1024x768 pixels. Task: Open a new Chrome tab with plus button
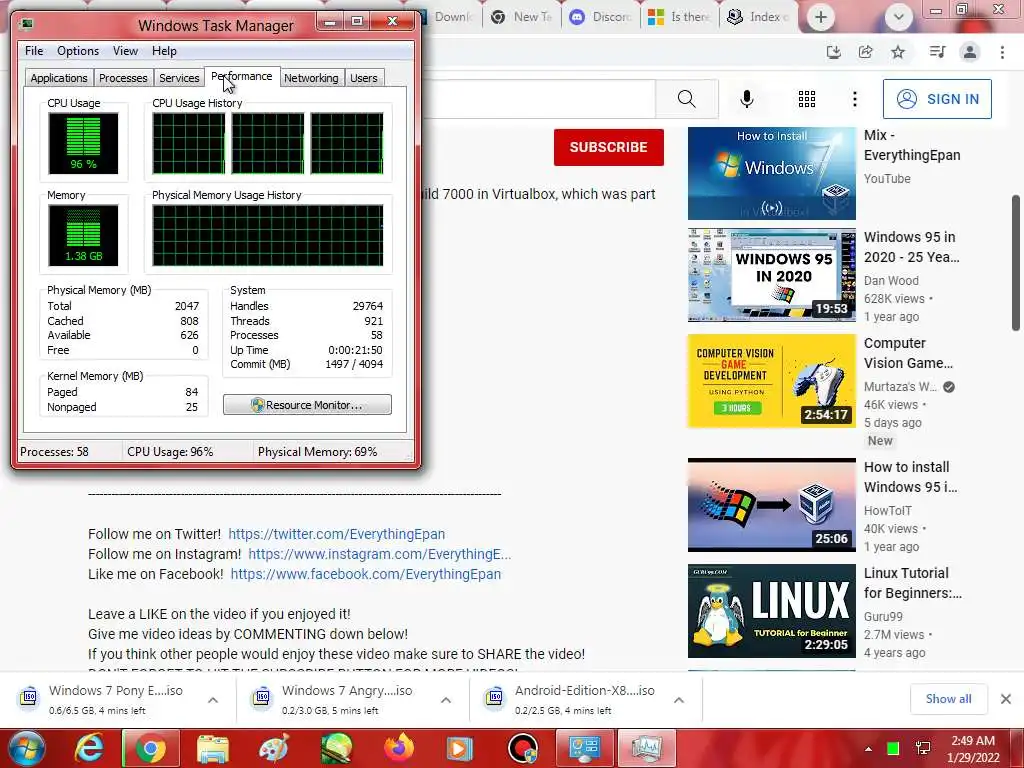821,17
